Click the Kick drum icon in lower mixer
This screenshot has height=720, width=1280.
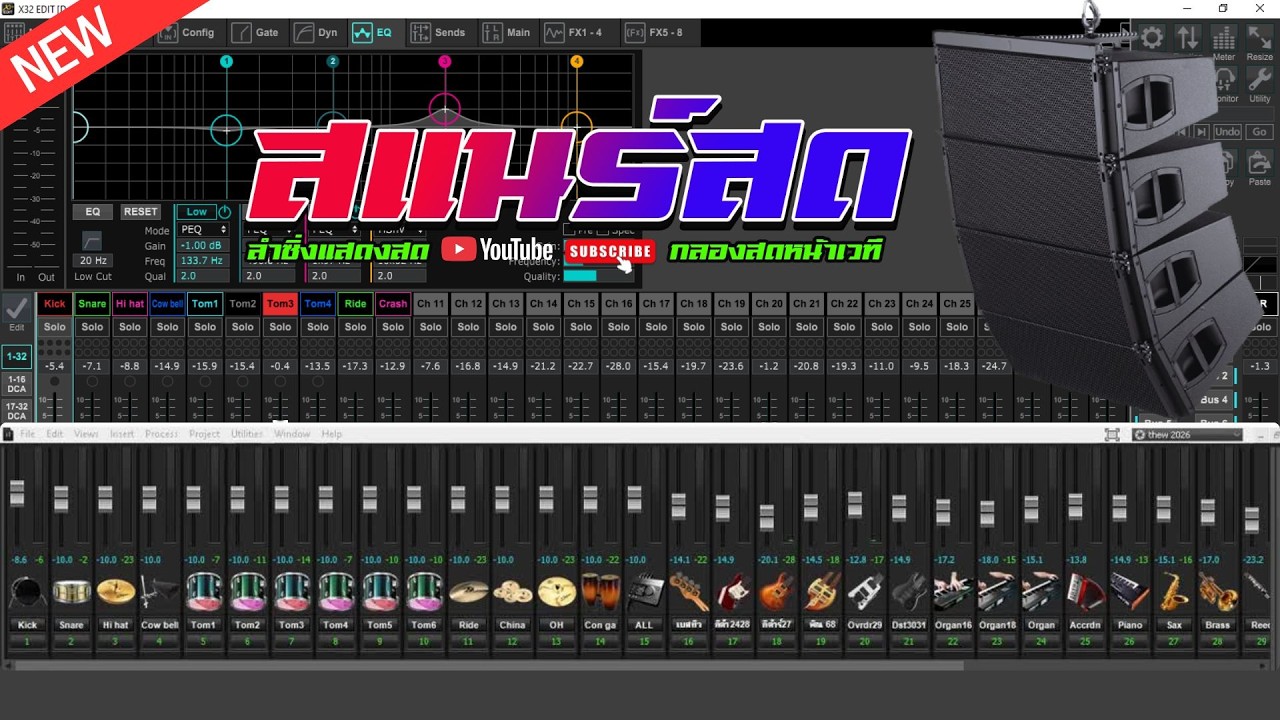27,592
